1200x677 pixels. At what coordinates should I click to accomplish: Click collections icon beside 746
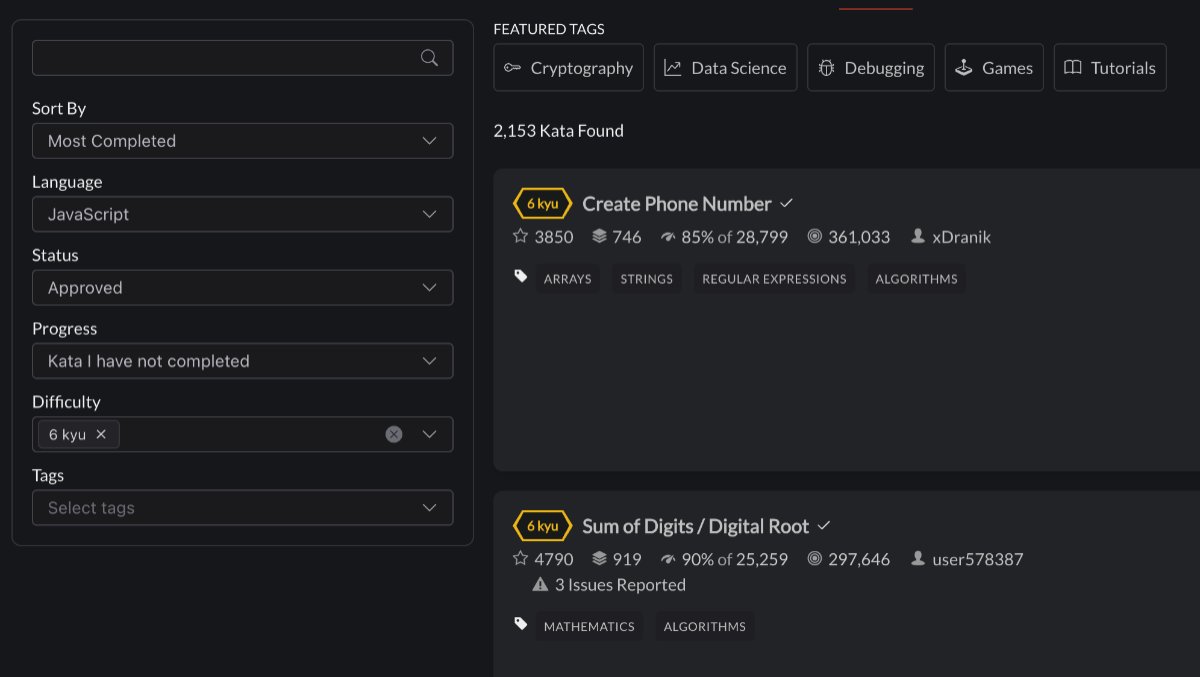coord(599,237)
